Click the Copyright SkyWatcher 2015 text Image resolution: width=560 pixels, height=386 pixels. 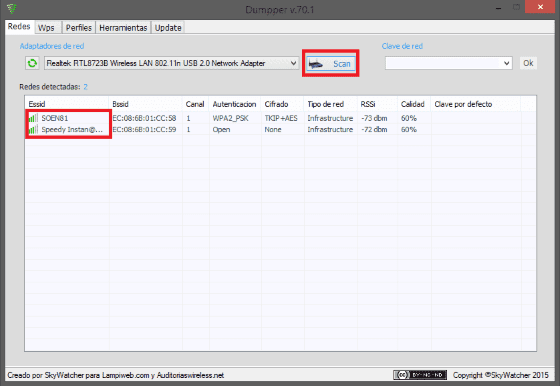[501, 375]
